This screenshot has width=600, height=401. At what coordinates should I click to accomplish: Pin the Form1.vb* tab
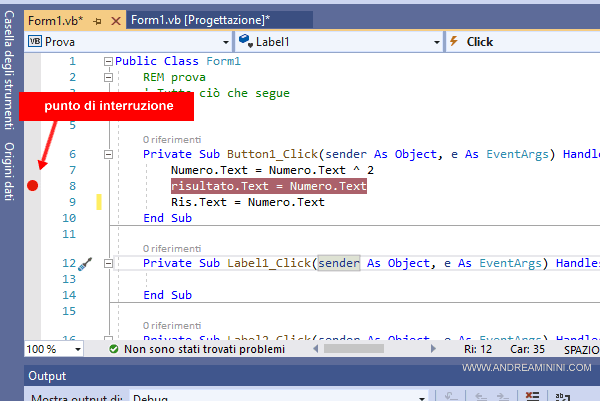pos(96,20)
